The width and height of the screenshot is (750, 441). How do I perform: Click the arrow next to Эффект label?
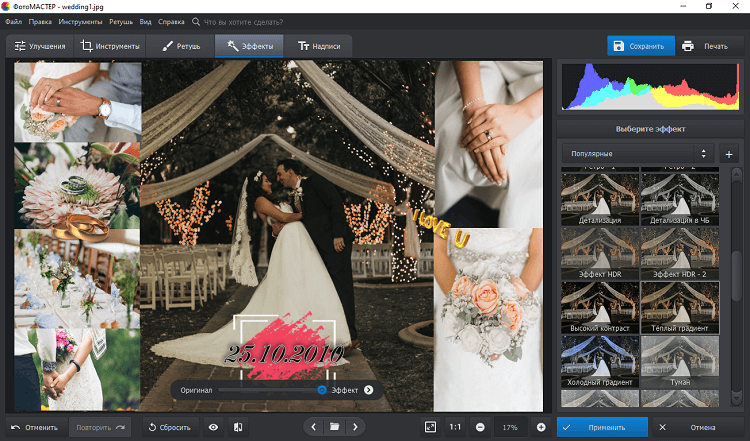pyautogui.click(x=368, y=390)
